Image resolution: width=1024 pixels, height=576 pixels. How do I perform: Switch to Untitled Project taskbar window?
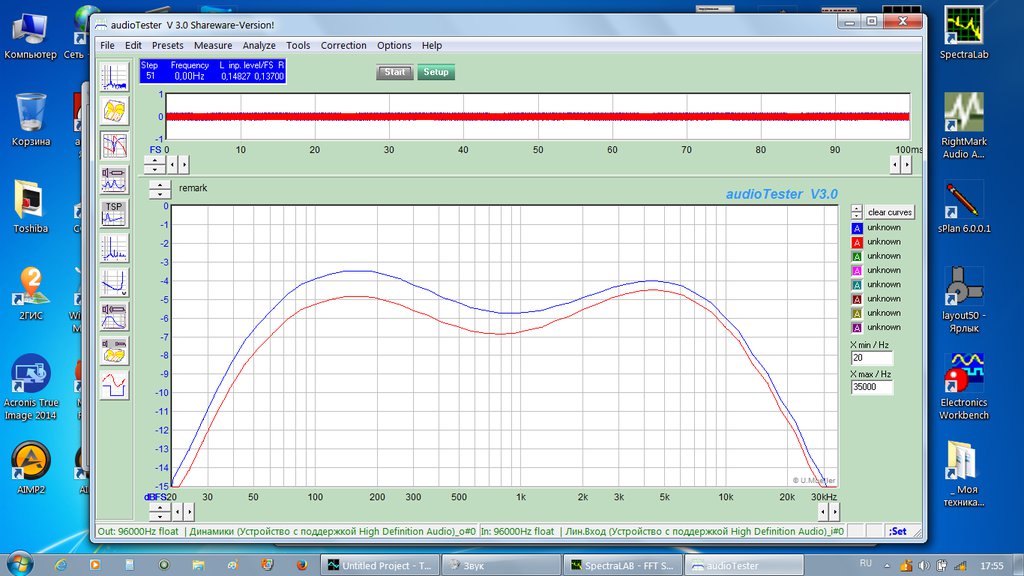pos(380,566)
